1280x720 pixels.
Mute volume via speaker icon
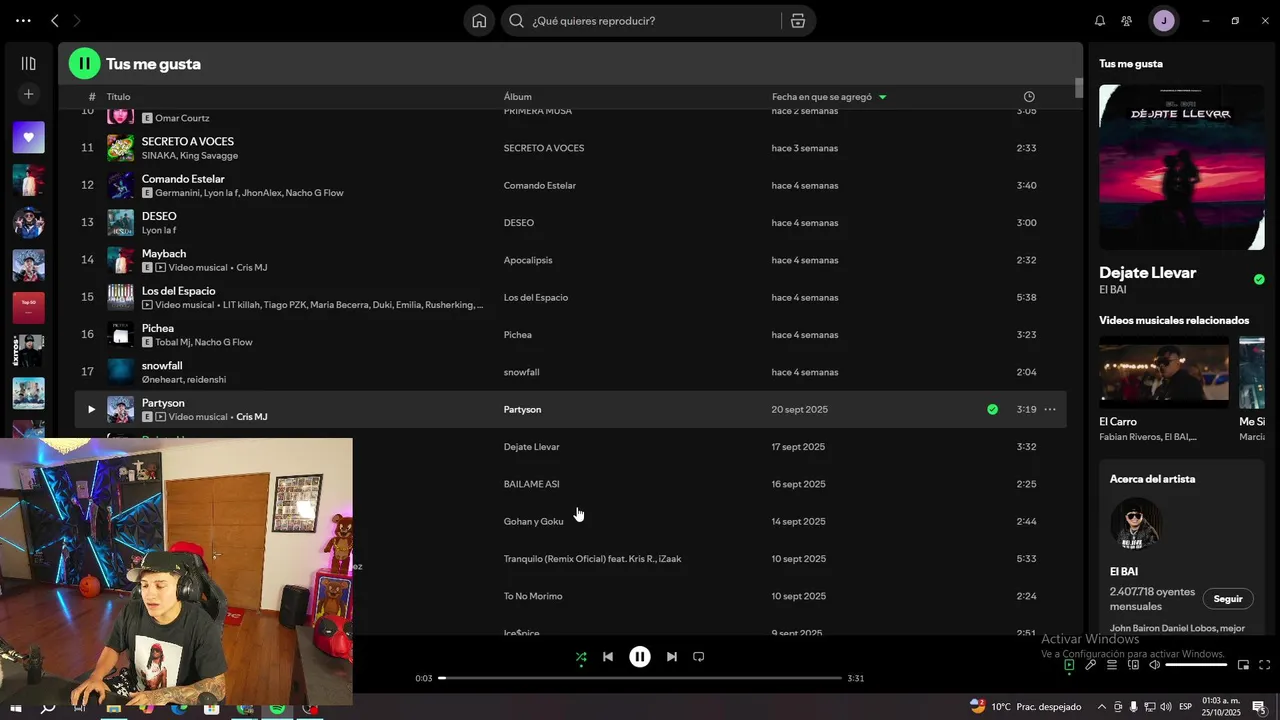1154,665
